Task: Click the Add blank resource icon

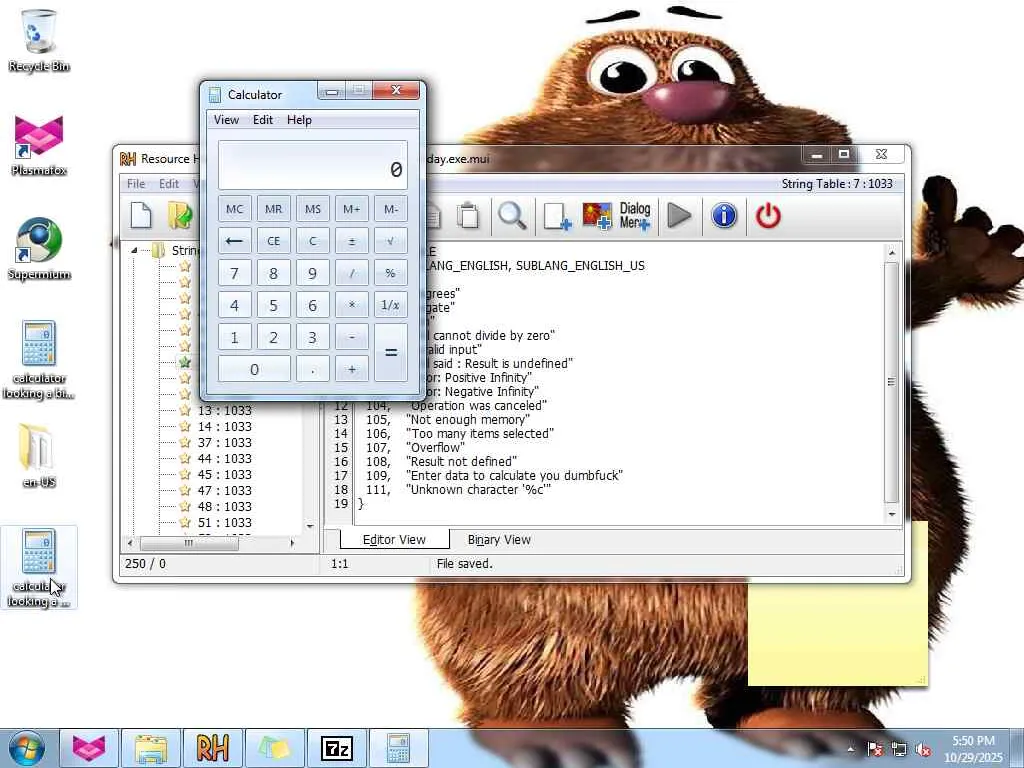Action: point(557,216)
